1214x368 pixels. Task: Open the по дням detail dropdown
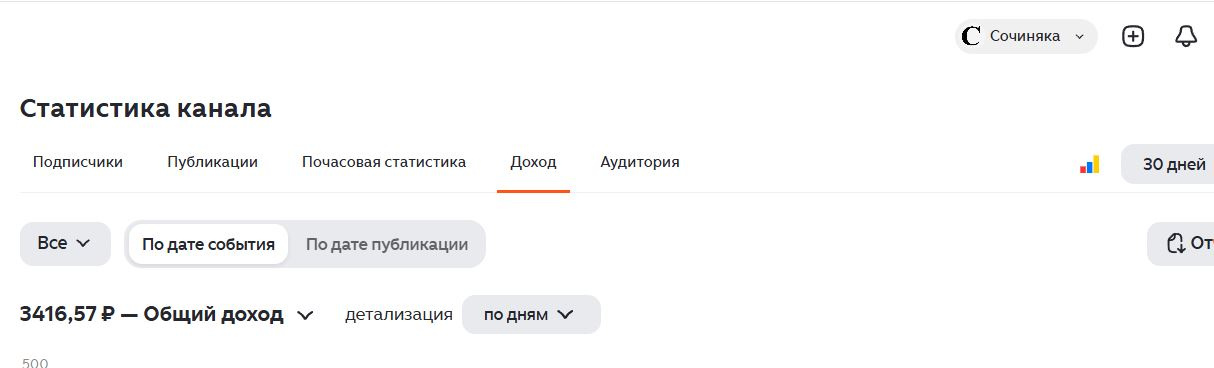coord(531,314)
